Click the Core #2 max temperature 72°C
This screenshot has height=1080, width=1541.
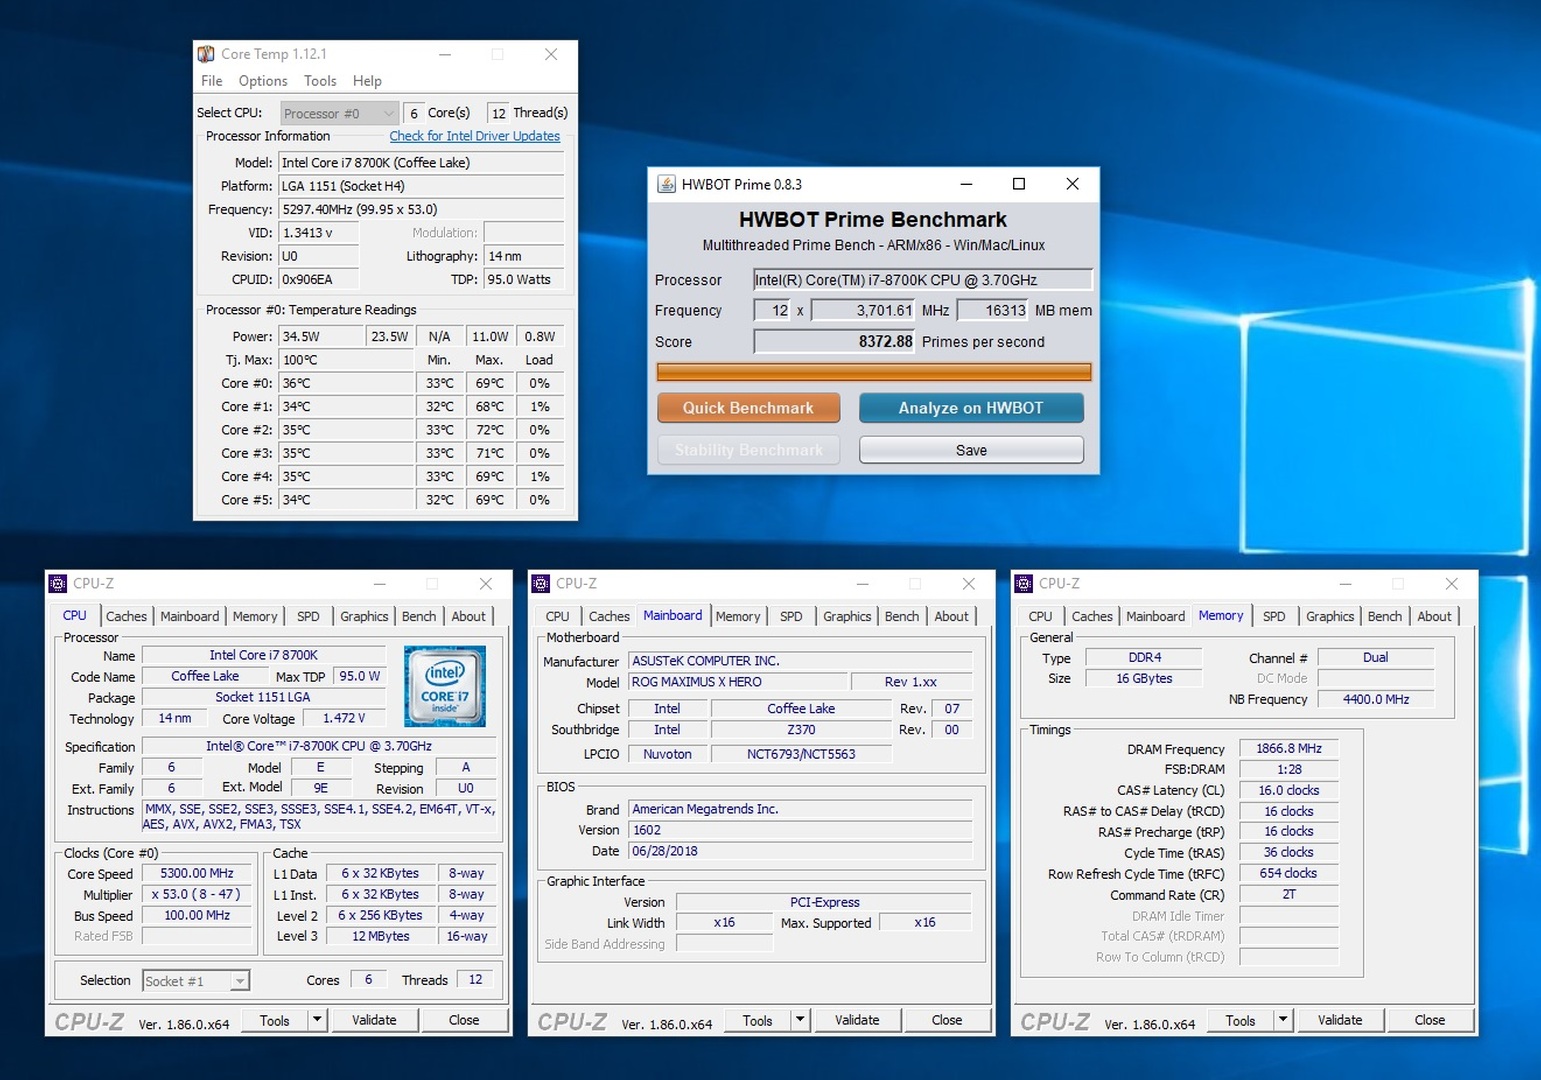pos(490,430)
